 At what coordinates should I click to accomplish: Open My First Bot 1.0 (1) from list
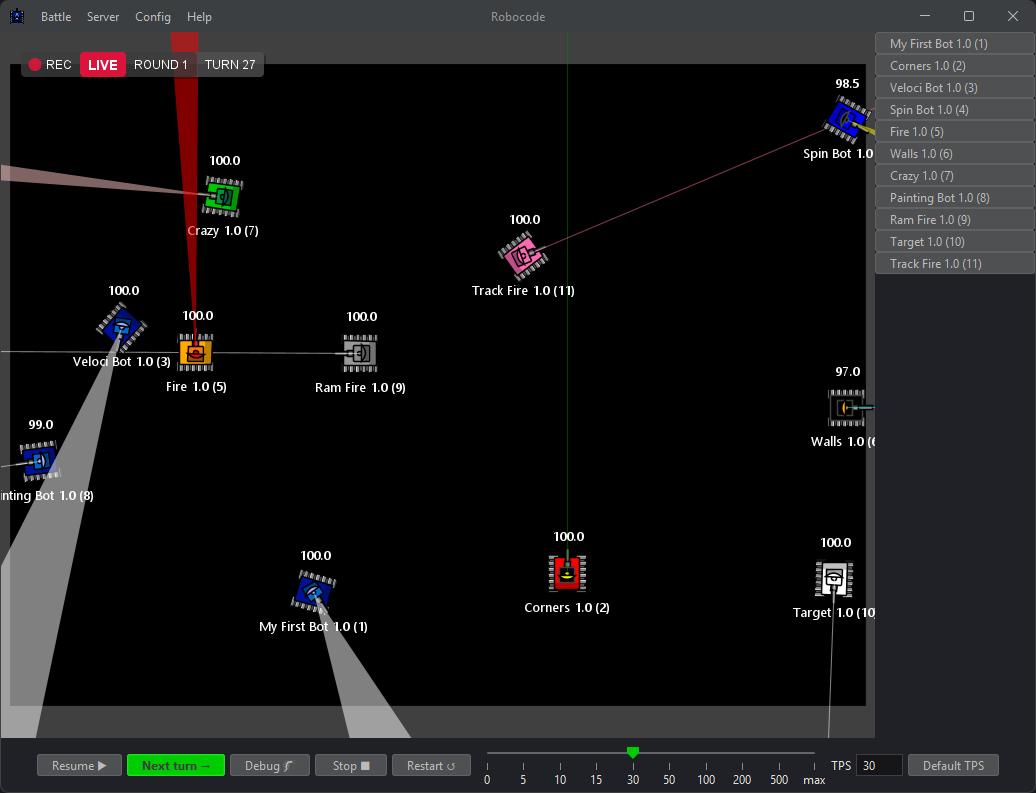(x=955, y=44)
